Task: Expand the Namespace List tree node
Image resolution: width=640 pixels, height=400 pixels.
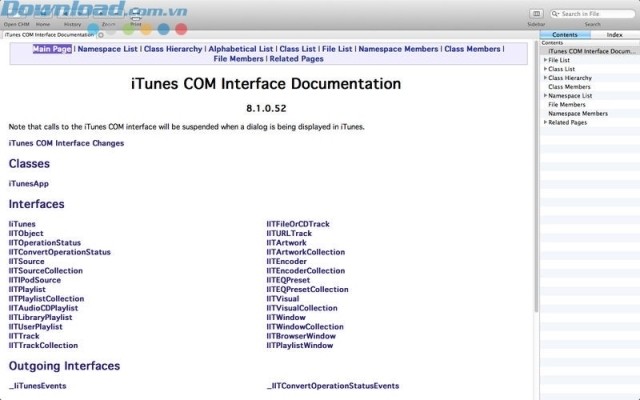Action: click(545, 96)
